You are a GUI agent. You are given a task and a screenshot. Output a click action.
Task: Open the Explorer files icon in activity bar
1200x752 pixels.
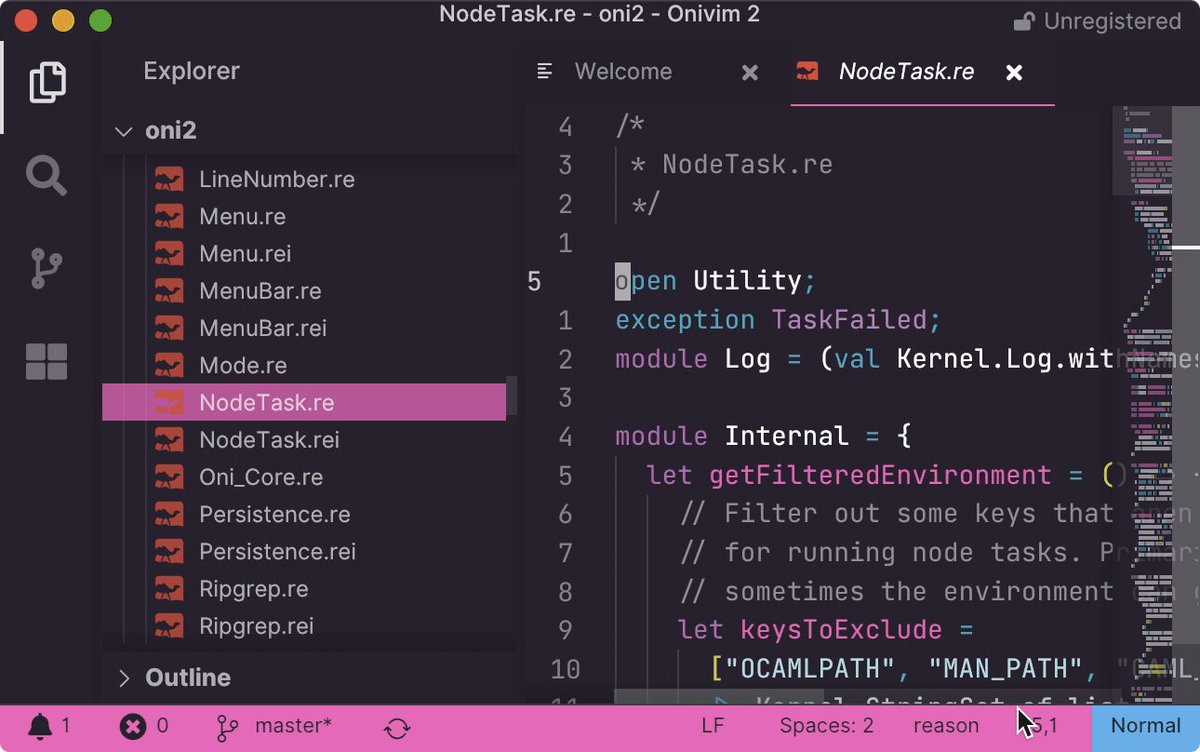[x=47, y=82]
